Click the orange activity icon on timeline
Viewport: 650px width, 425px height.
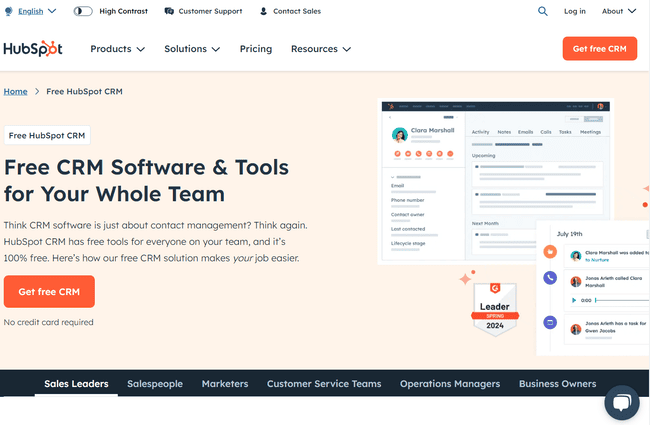[550, 251]
